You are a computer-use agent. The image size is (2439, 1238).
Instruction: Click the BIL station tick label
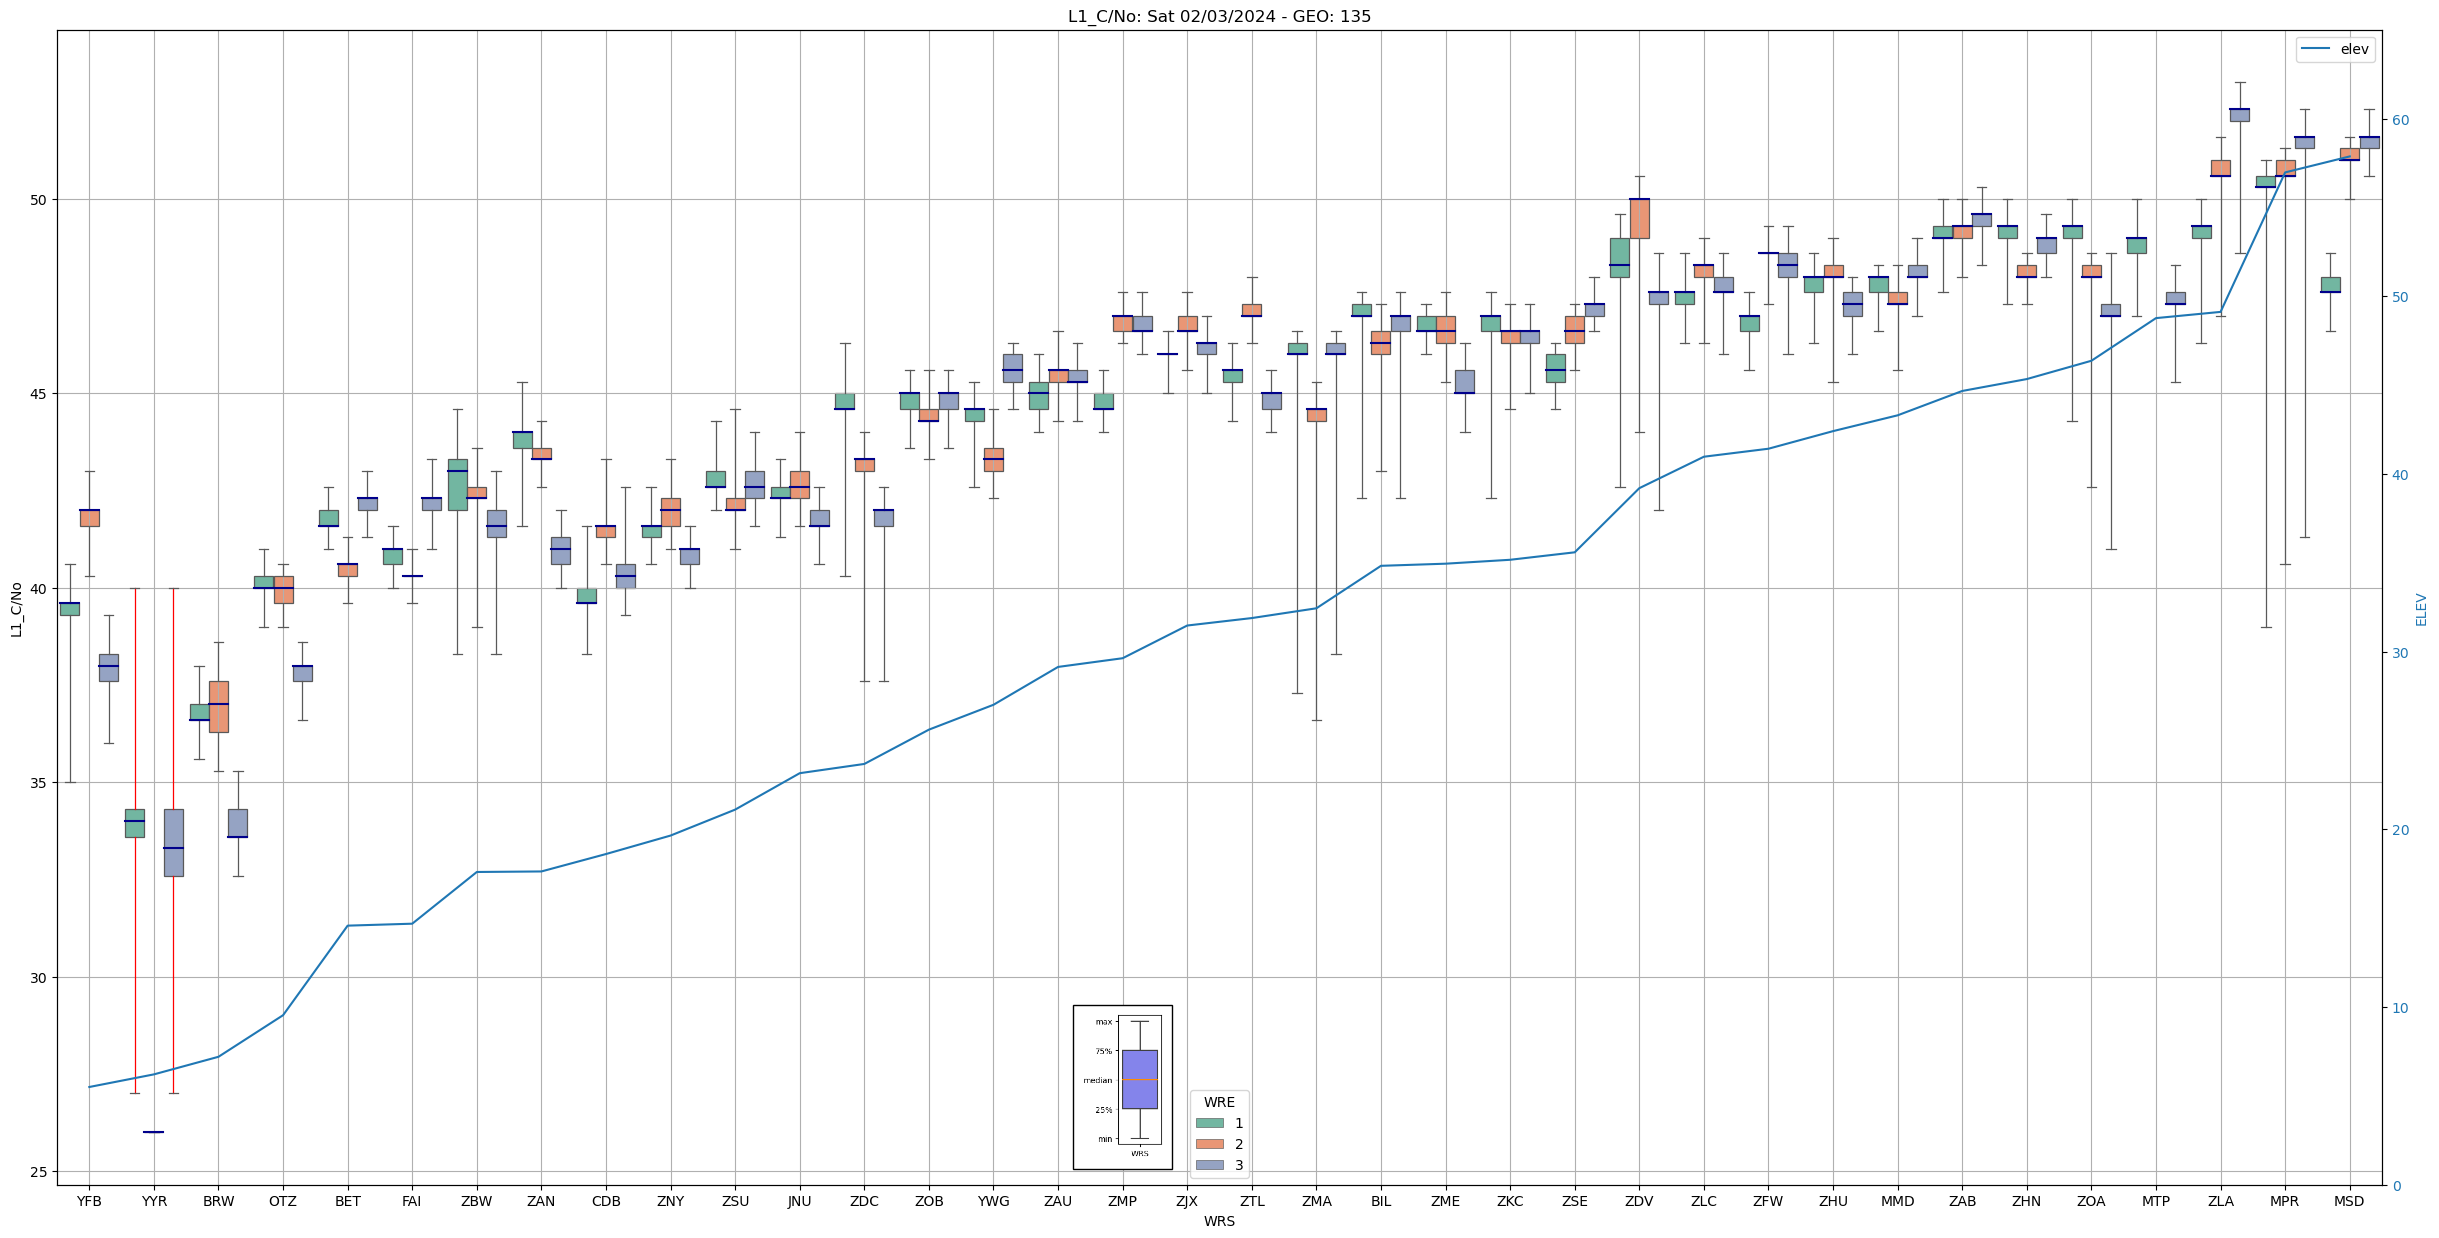tap(1381, 1202)
